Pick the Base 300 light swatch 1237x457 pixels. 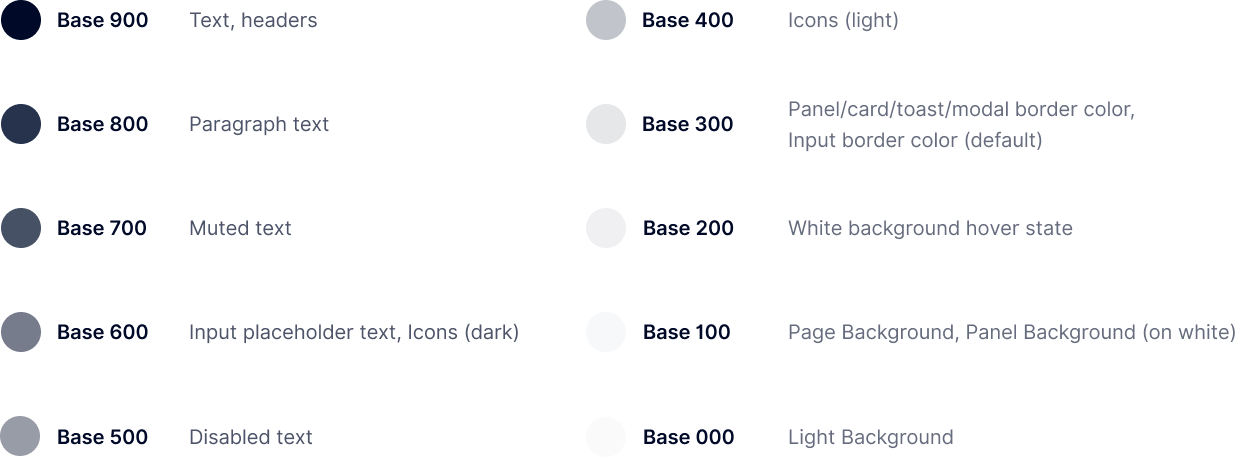click(x=606, y=124)
